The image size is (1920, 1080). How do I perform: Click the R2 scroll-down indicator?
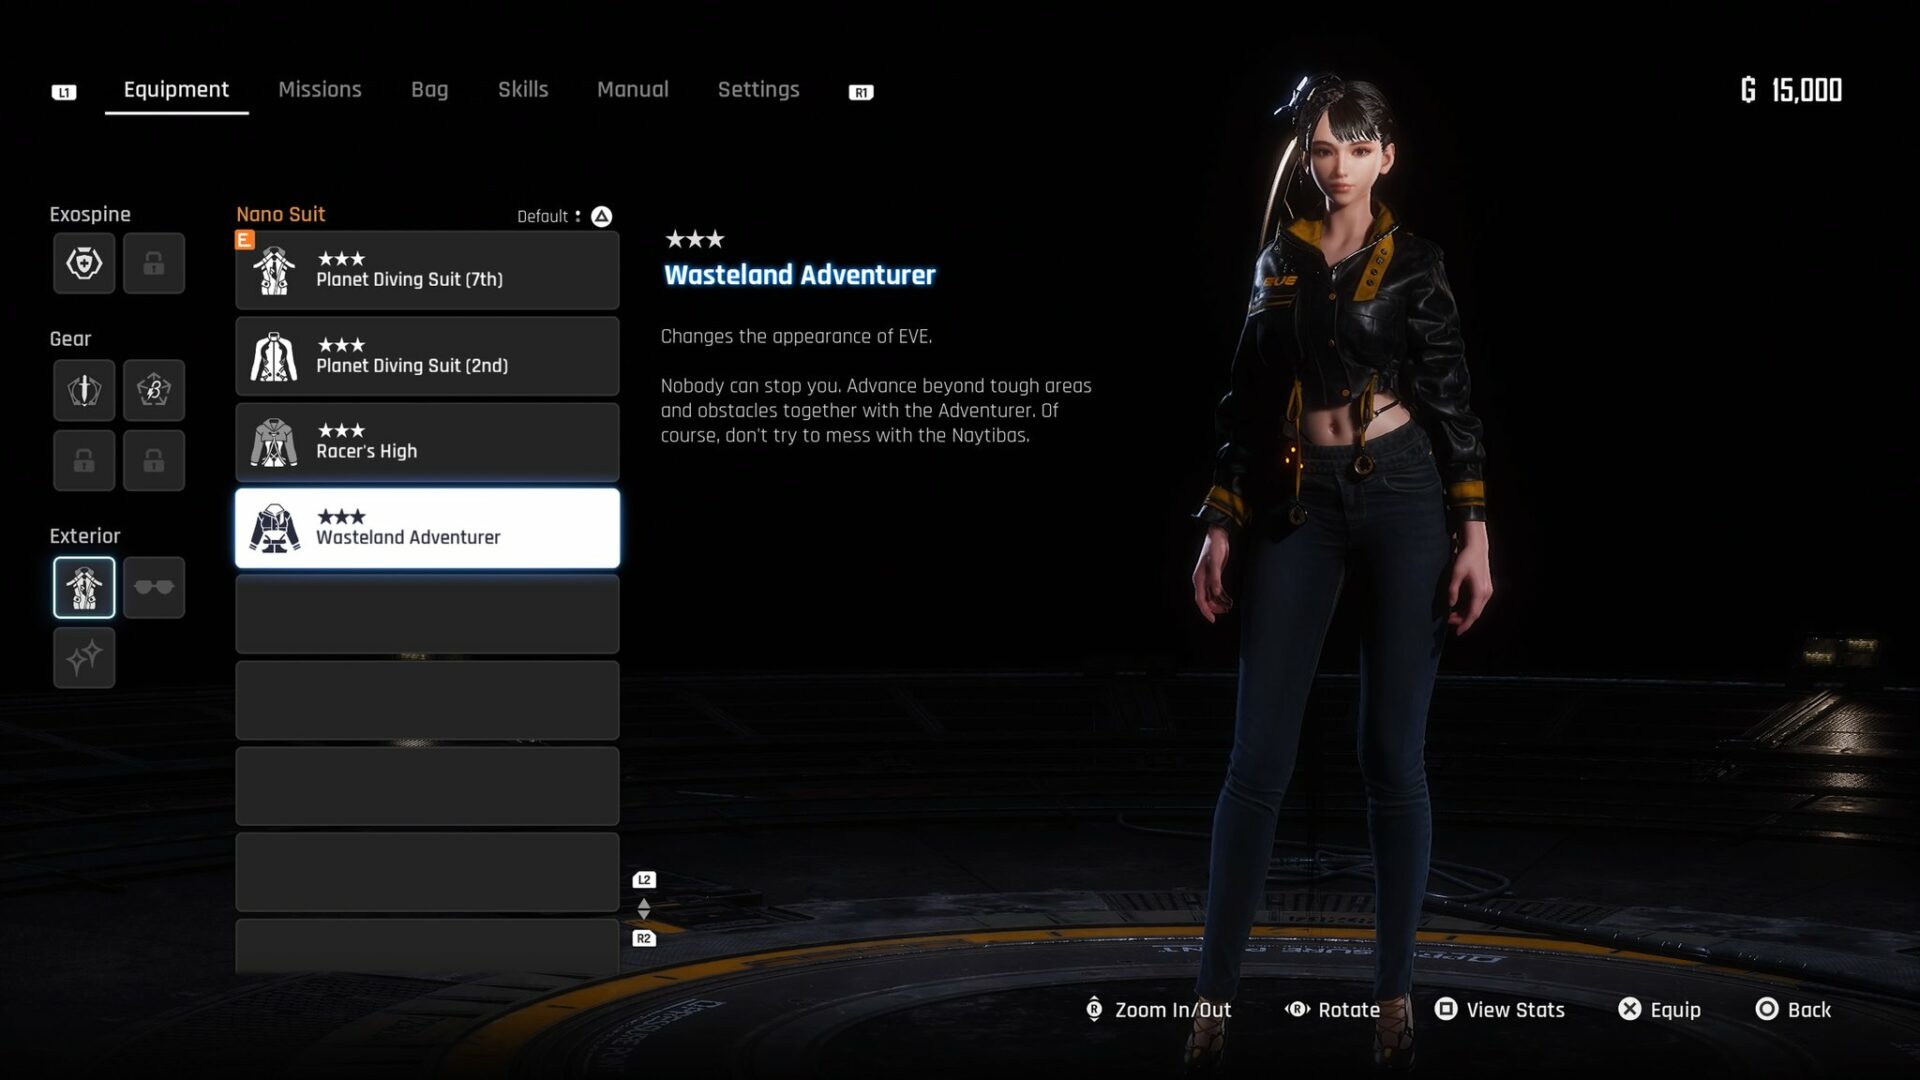point(643,938)
